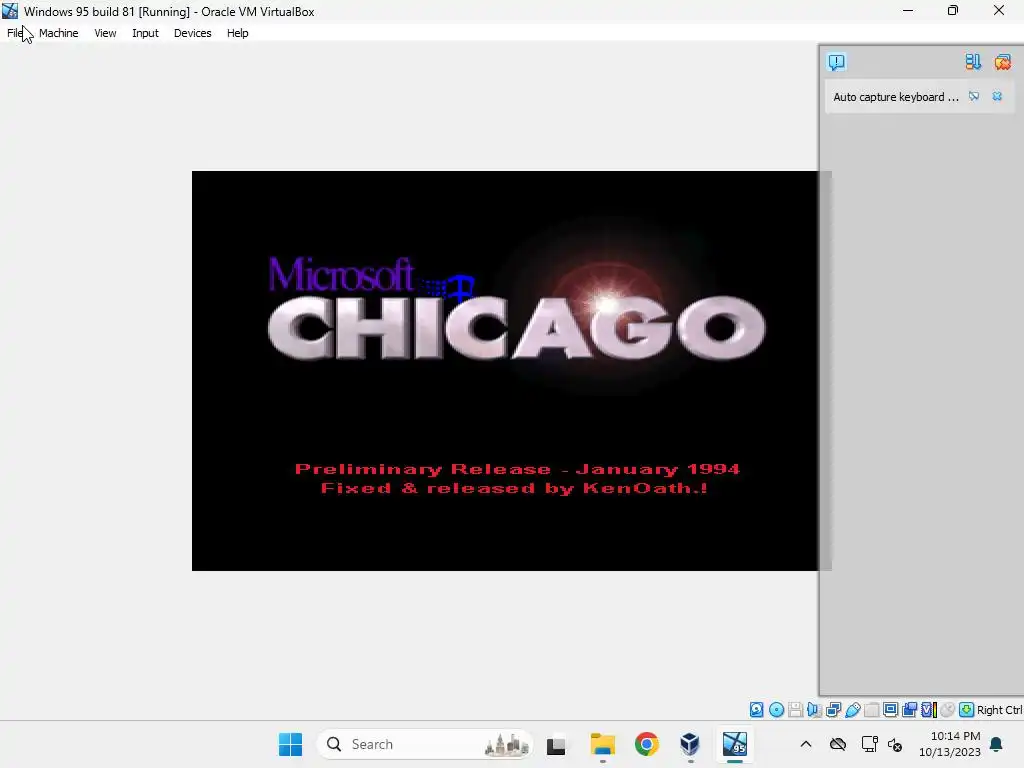Click the network display tray icon
This screenshot has height=768, width=1024.
pos(869,744)
